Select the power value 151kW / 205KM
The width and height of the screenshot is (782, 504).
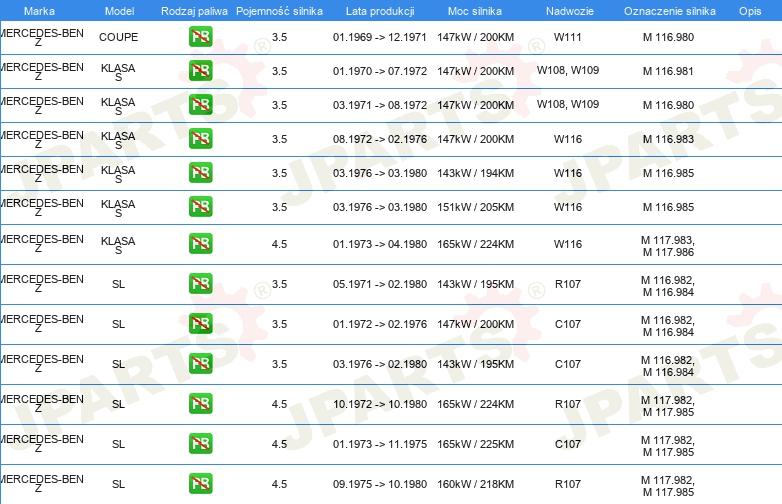(475, 207)
